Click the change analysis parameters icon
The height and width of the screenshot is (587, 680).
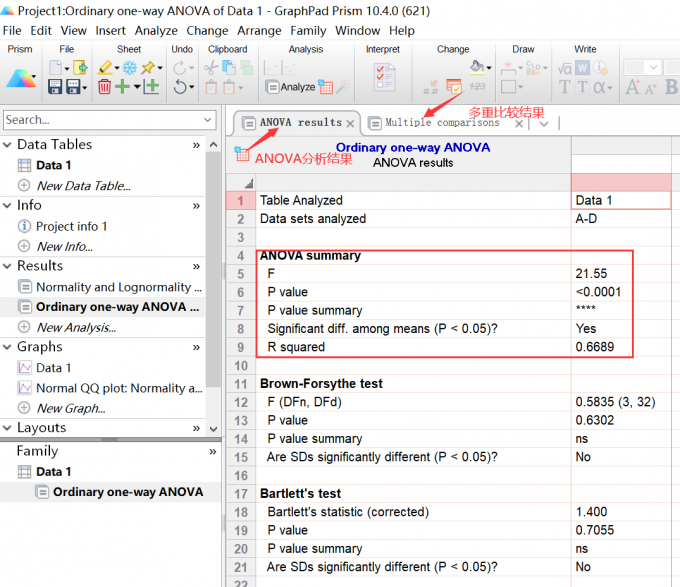454,87
